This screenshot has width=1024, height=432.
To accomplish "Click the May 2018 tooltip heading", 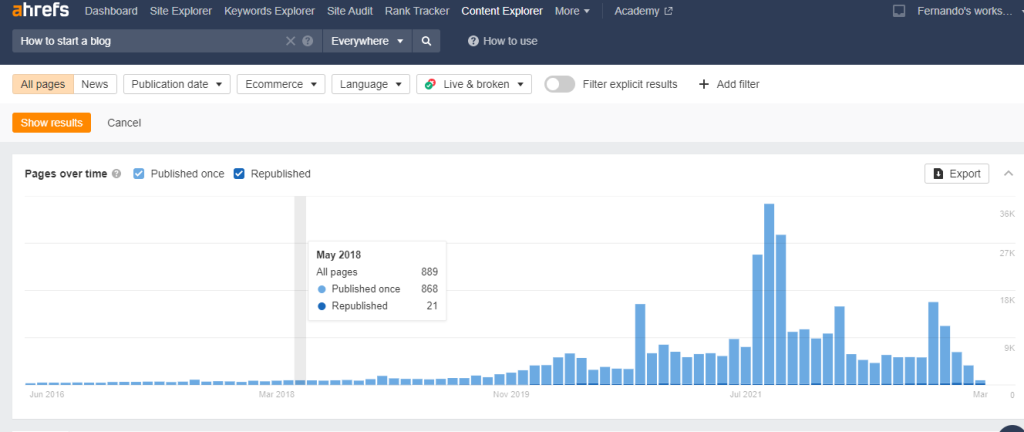I will pyautogui.click(x=338, y=255).
